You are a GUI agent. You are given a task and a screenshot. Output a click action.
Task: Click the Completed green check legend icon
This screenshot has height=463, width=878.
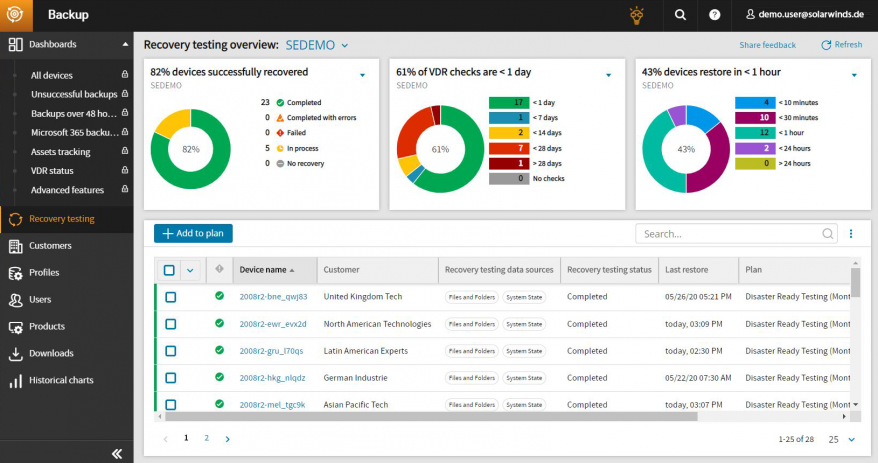280,102
